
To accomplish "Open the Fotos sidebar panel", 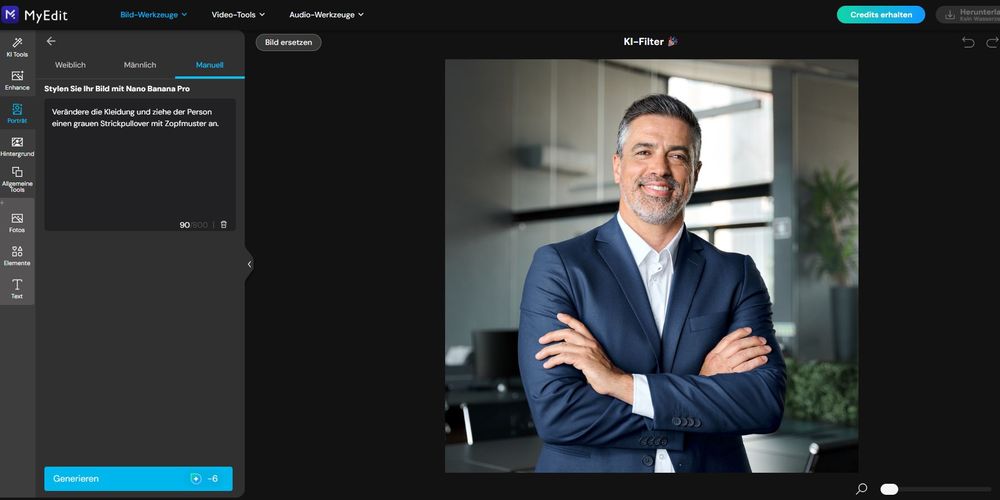I will (17, 223).
